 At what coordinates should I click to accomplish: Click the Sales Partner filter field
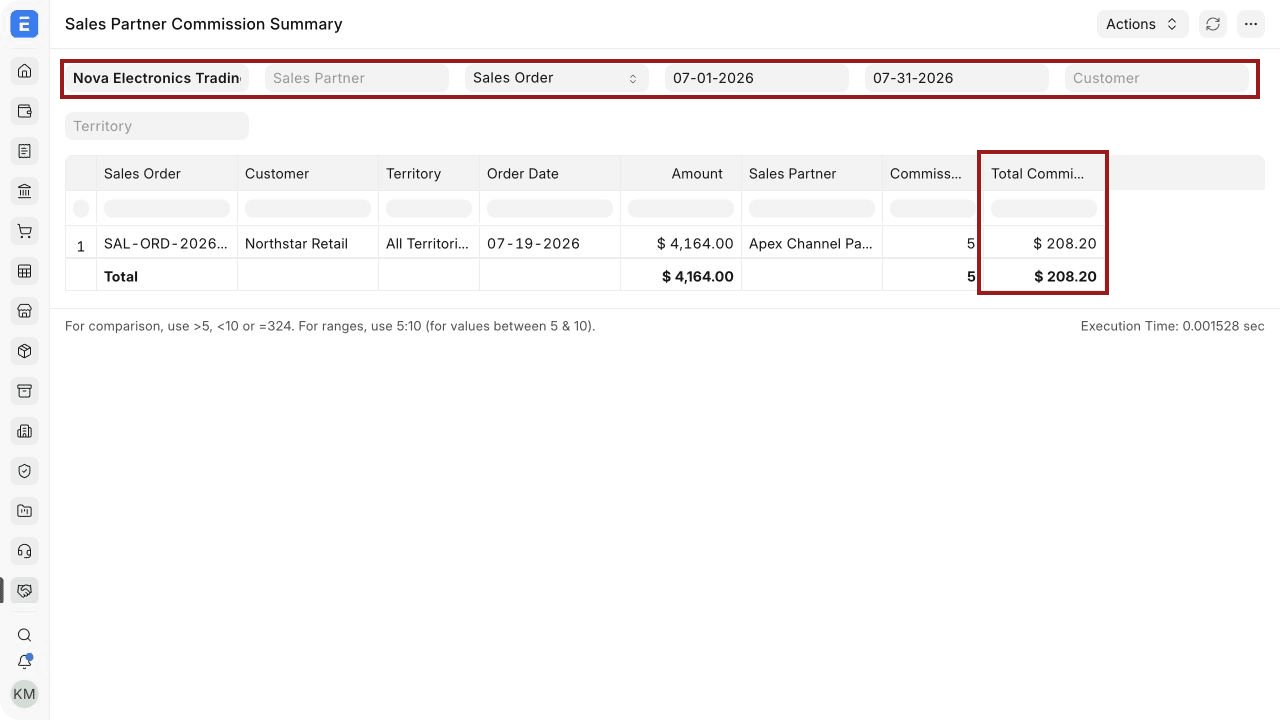pos(357,78)
